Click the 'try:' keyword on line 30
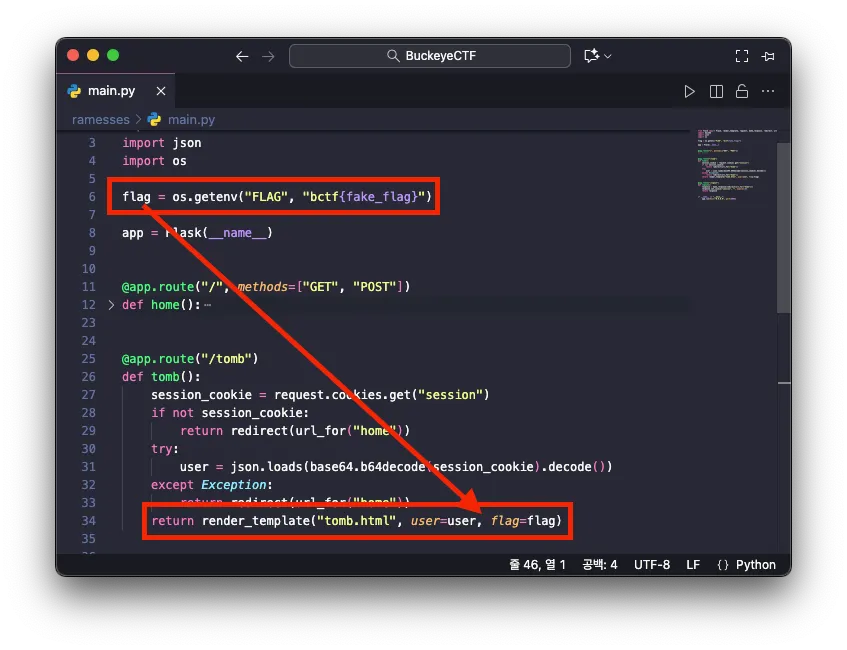This screenshot has height=650, width=847. click(164, 448)
